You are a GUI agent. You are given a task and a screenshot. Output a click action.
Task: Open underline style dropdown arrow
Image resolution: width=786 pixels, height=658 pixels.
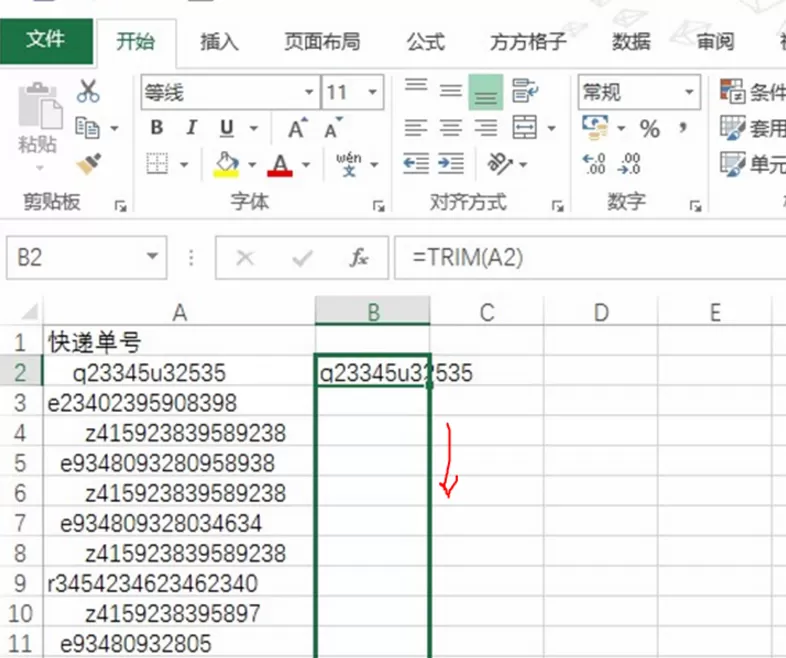tap(254, 128)
